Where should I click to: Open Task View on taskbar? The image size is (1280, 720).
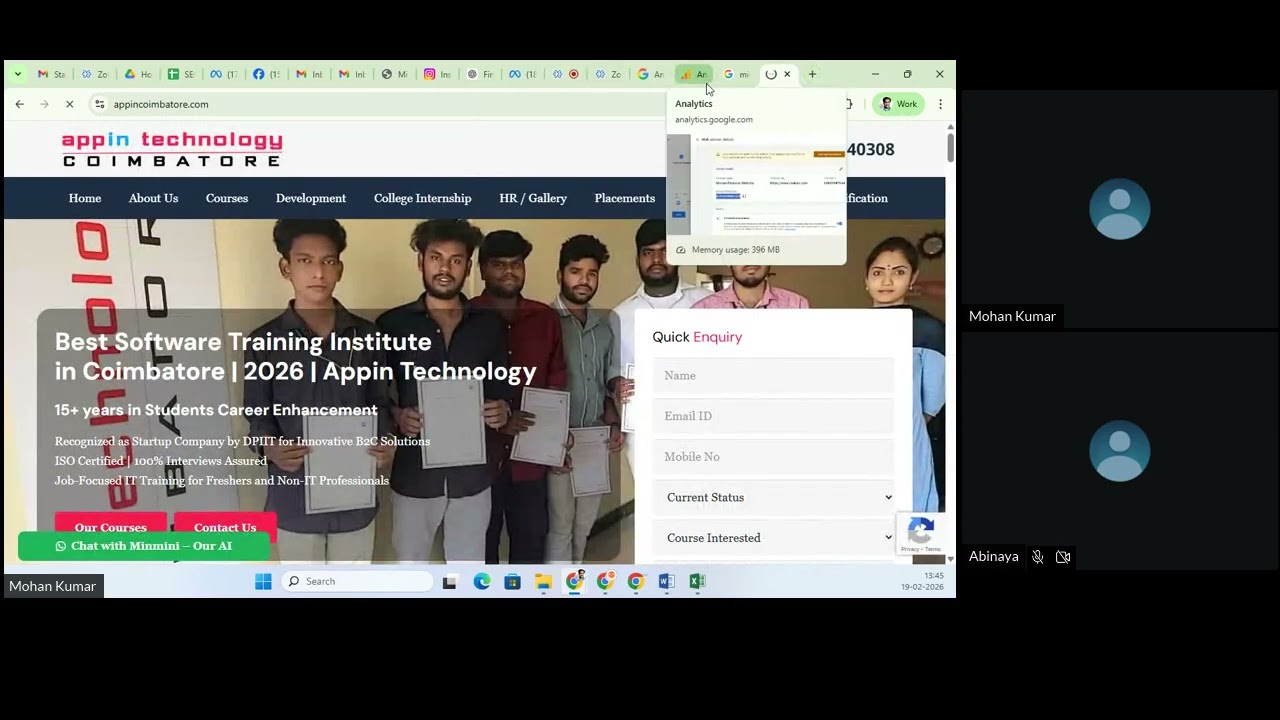pyautogui.click(x=450, y=581)
